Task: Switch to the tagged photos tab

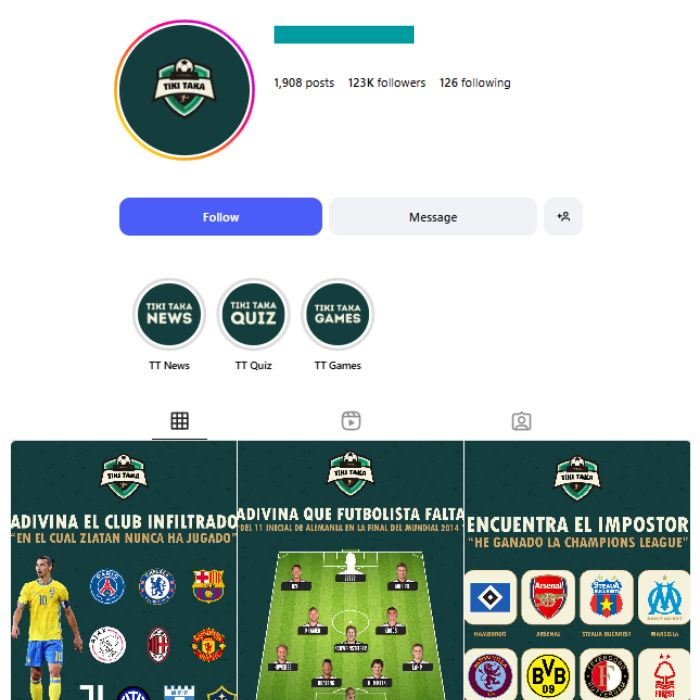Action: pos(521,421)
